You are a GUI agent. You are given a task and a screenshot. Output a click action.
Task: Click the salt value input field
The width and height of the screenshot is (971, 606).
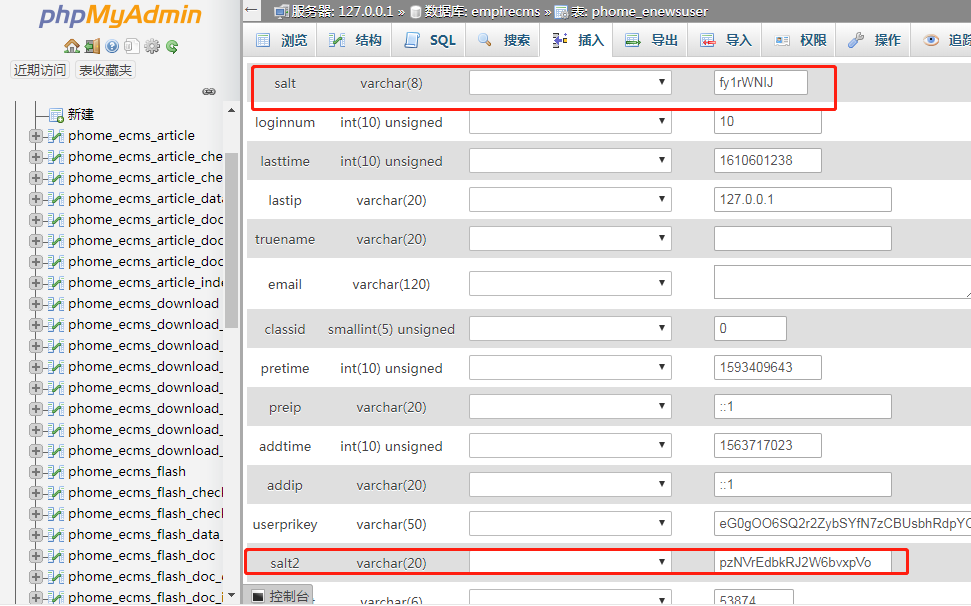(760, 83)
